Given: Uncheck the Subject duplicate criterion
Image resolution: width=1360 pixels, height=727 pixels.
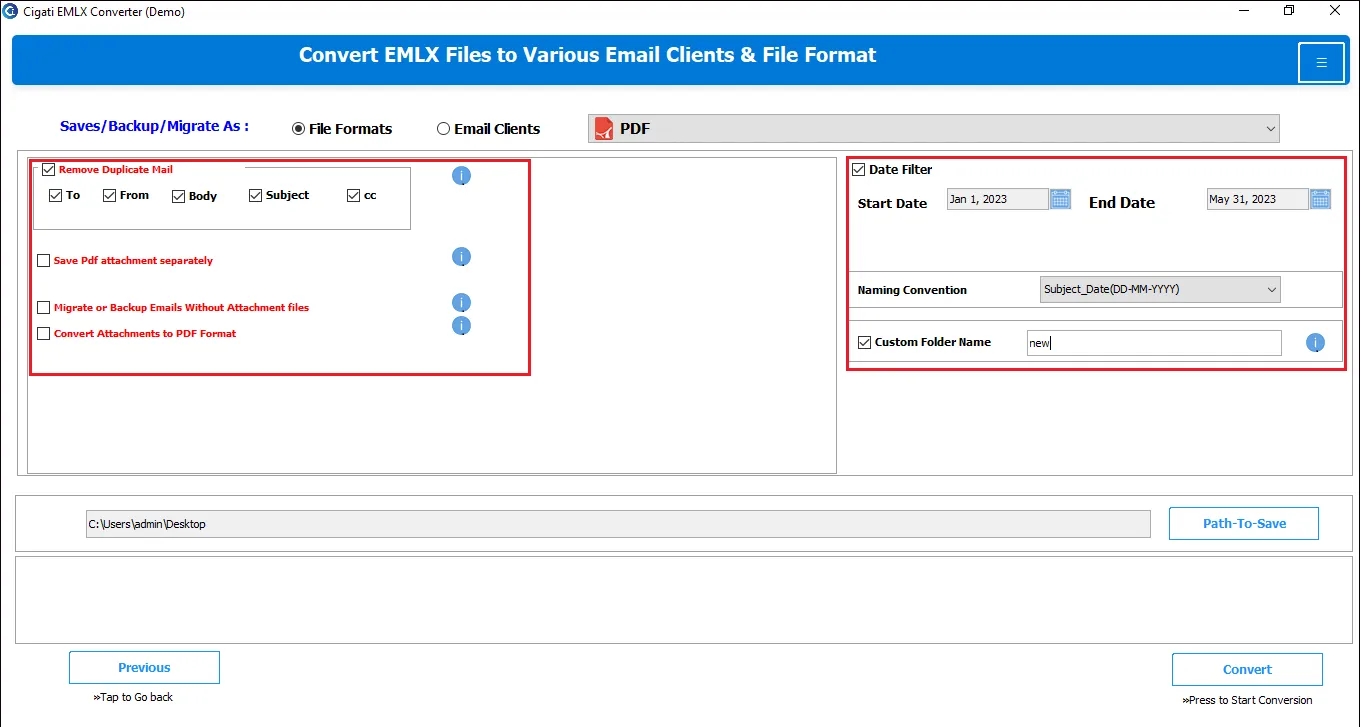Looking at the screenshot, I should (x=255, y=196).
